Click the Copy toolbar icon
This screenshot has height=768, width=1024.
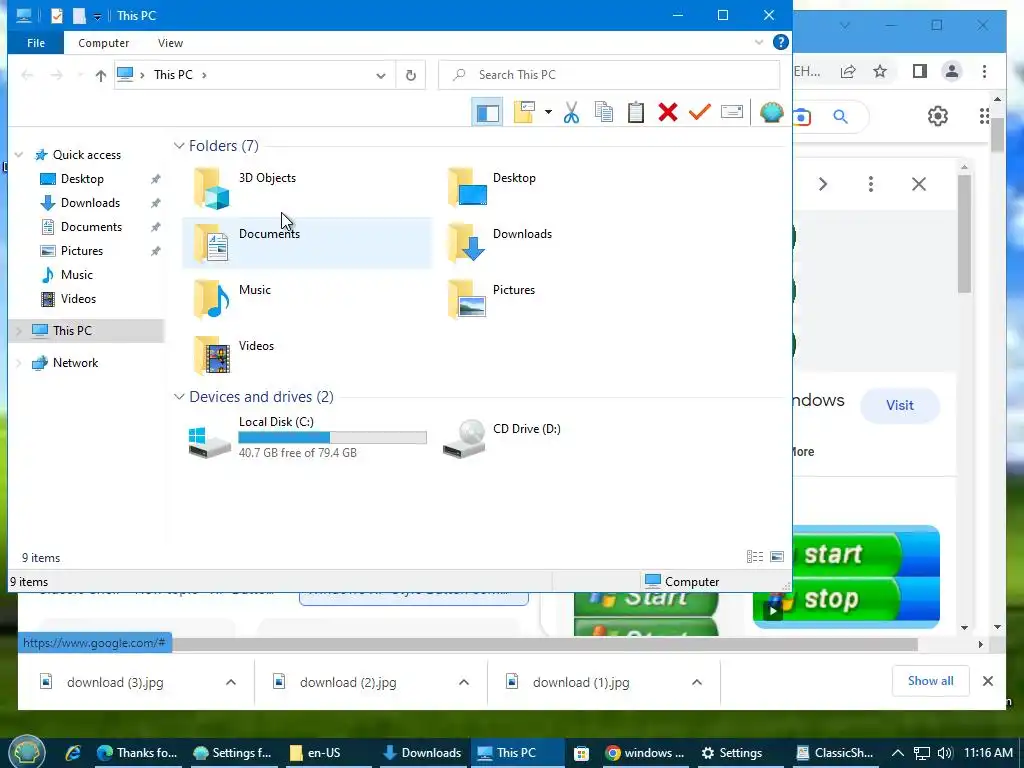point(603,112)
